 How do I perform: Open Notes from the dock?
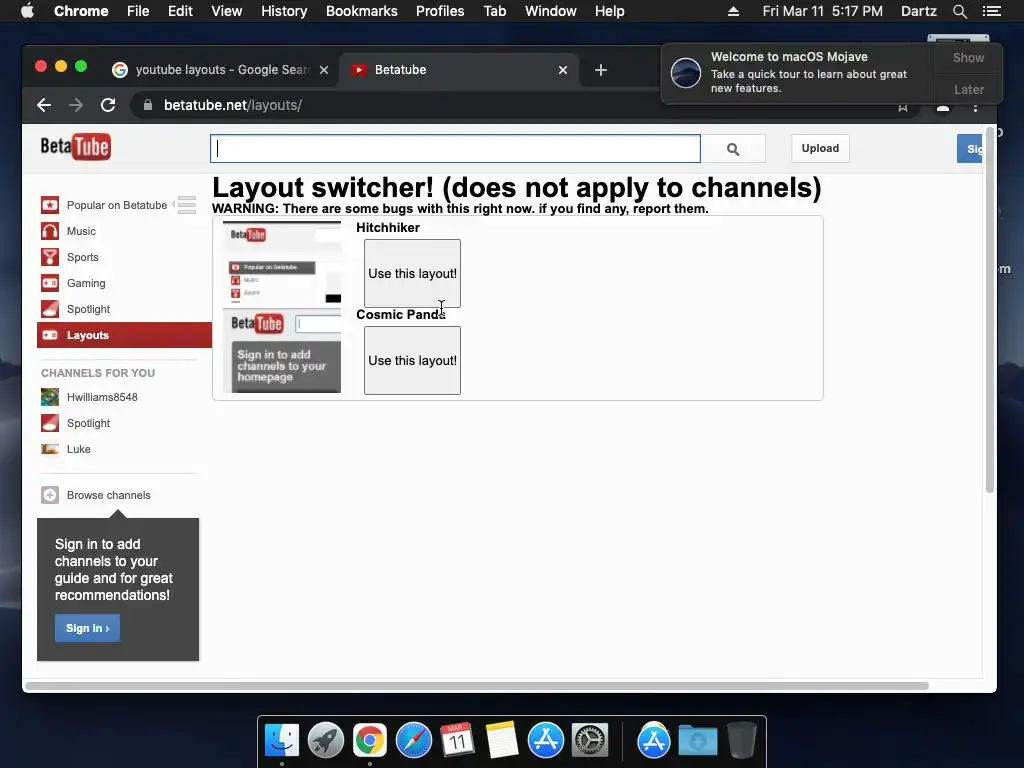pyautogui.click(x=502, y=741)
